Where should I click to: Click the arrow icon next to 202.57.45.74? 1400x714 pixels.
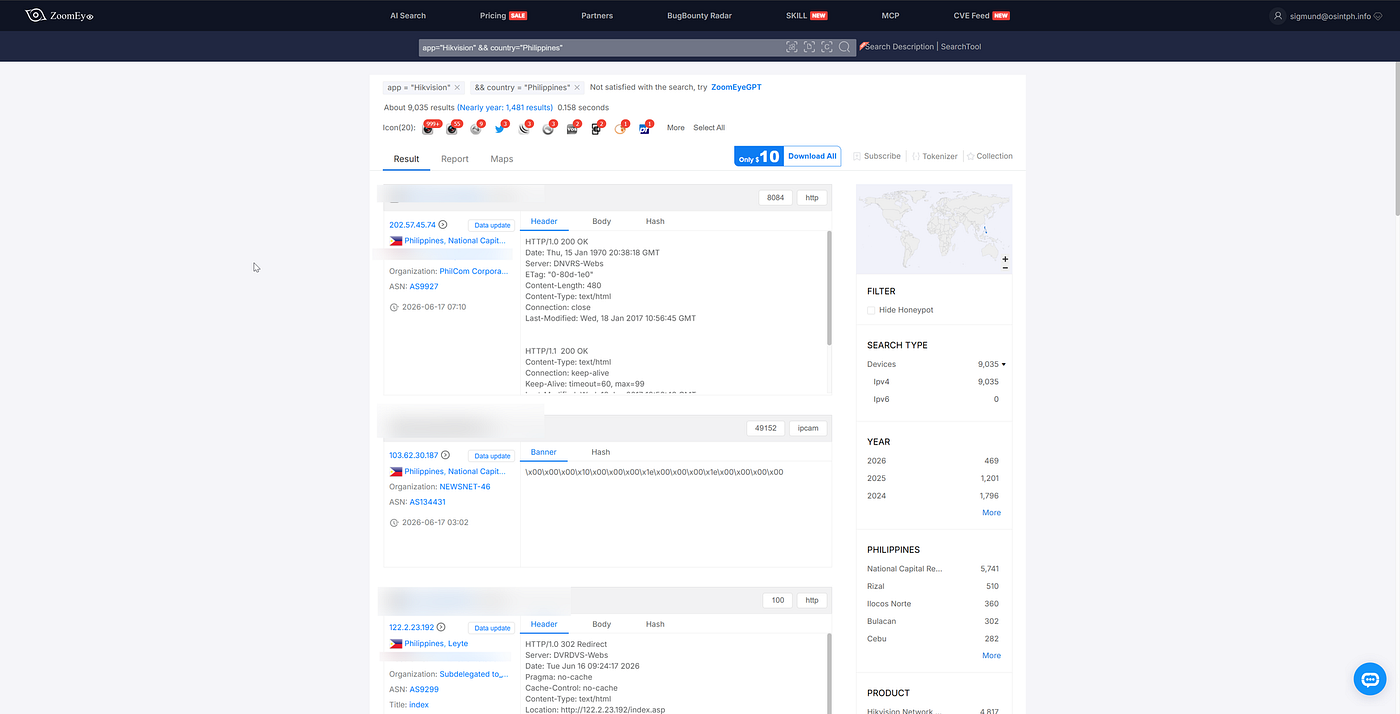tap(443, 225)
